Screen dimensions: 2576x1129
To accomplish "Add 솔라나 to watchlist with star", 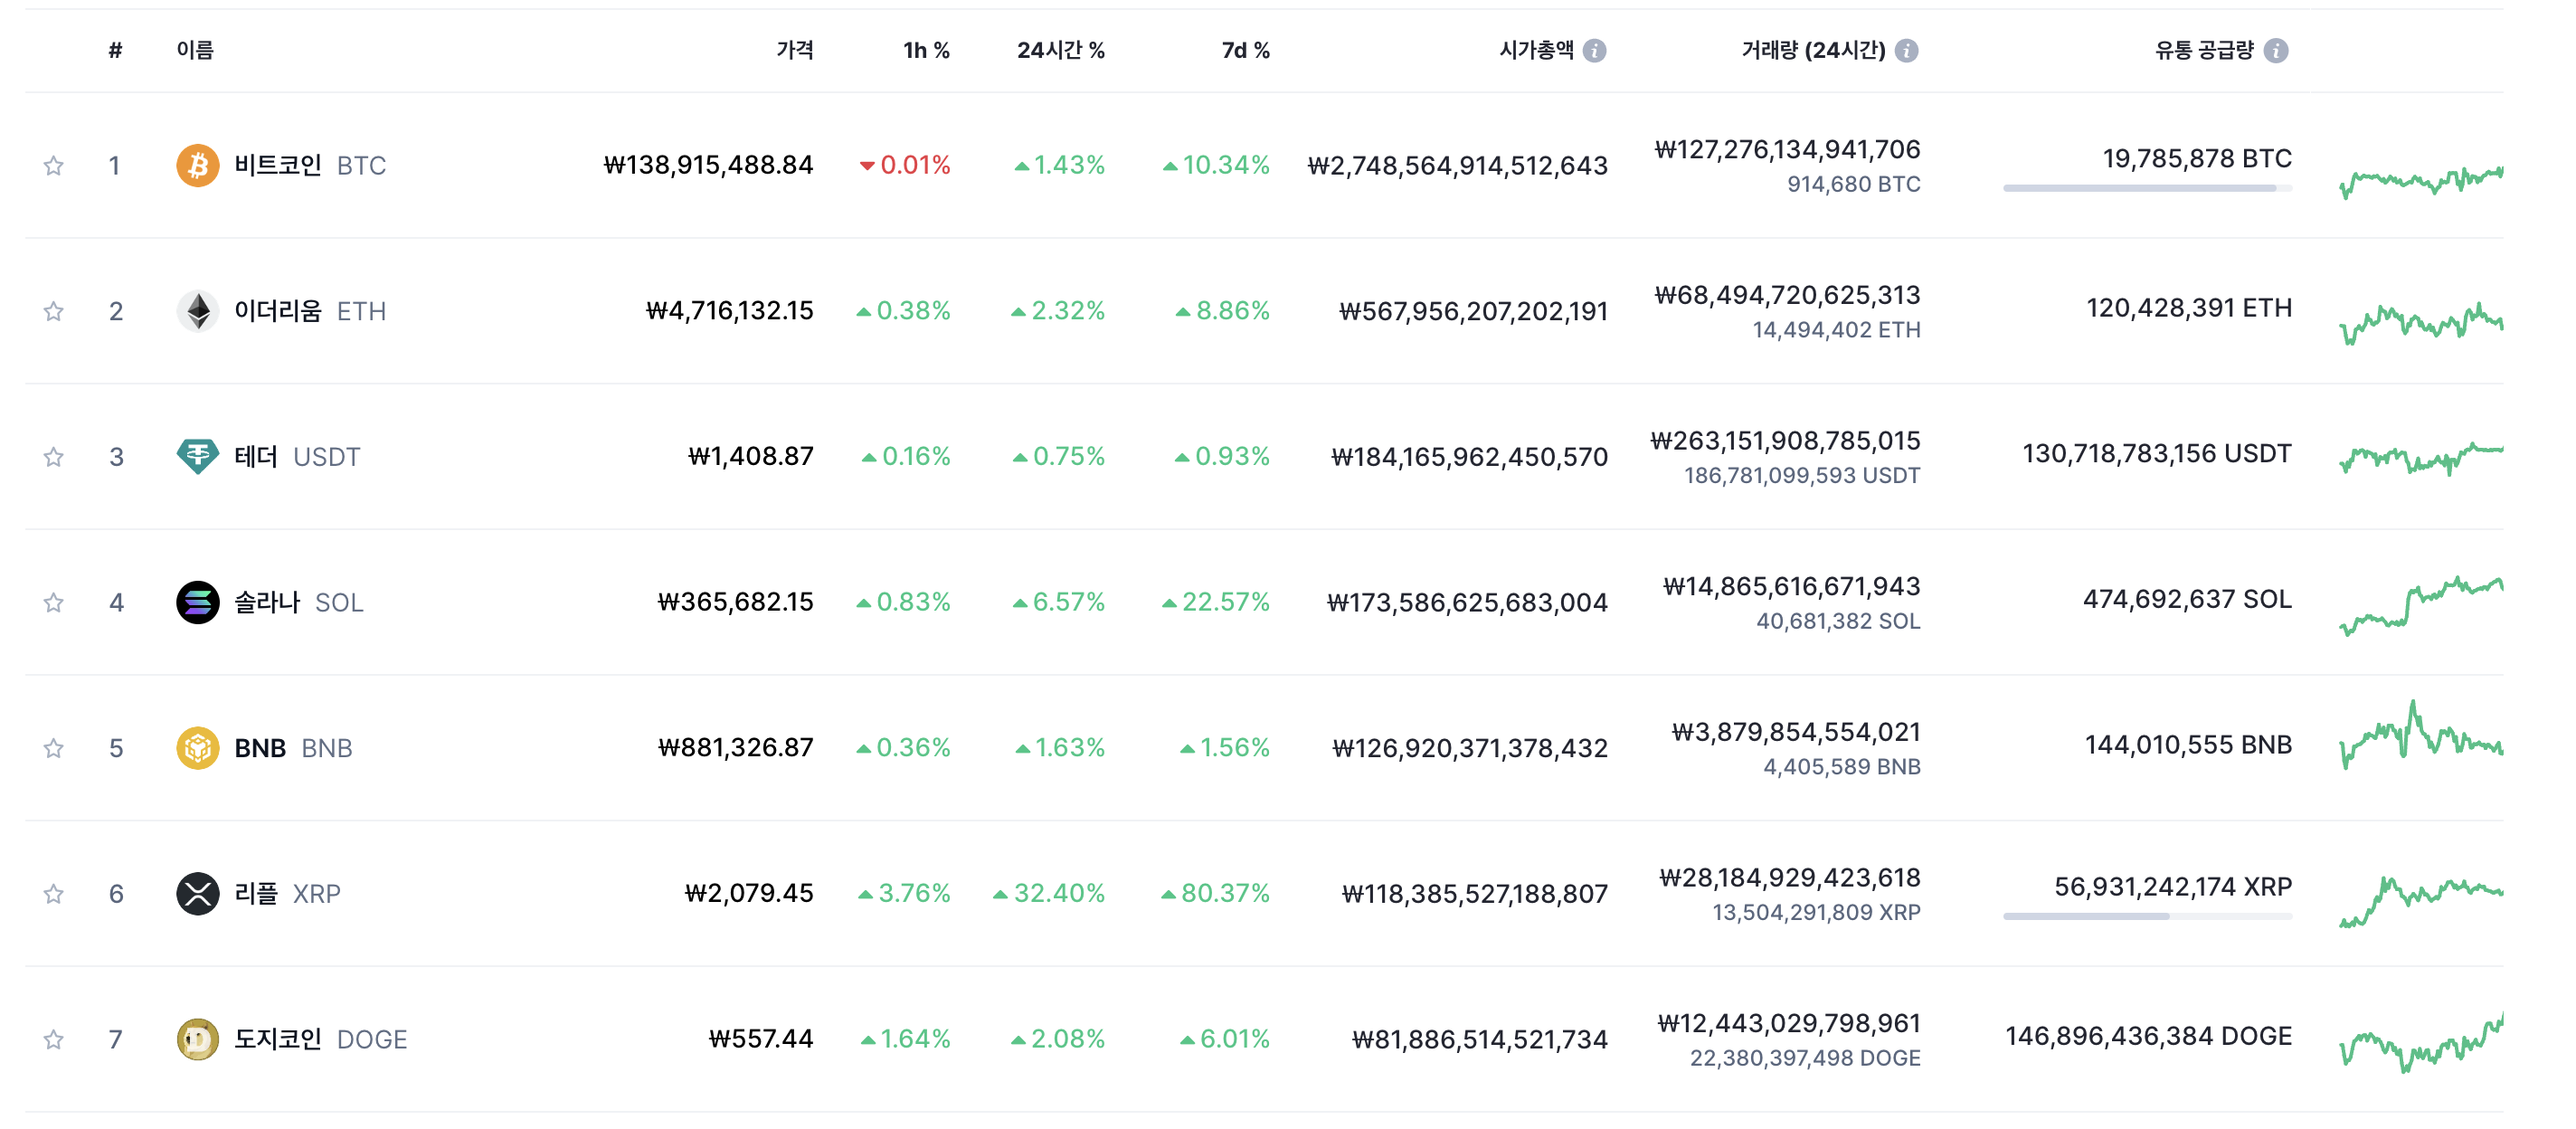I will (x=54, y=602).
